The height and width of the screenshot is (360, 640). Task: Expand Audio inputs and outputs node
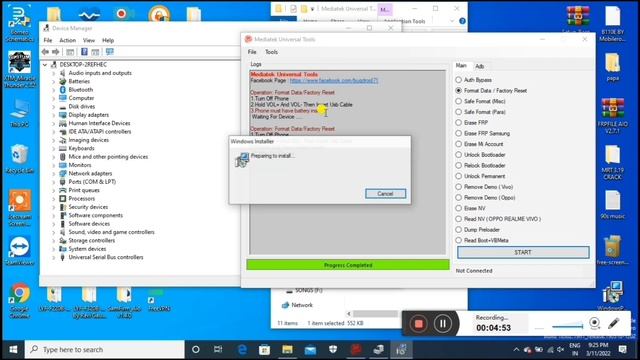pyautogui.click(x=53, y=73)
